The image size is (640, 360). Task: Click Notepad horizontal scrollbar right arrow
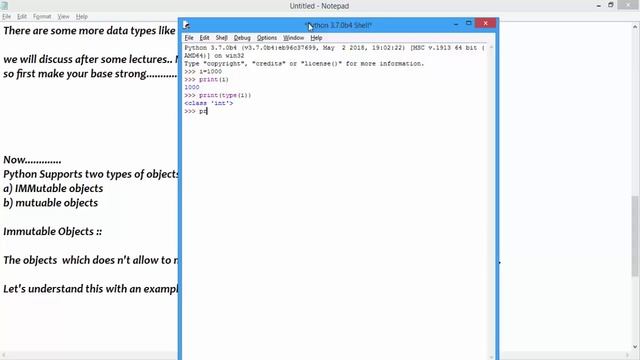(628, 355)
